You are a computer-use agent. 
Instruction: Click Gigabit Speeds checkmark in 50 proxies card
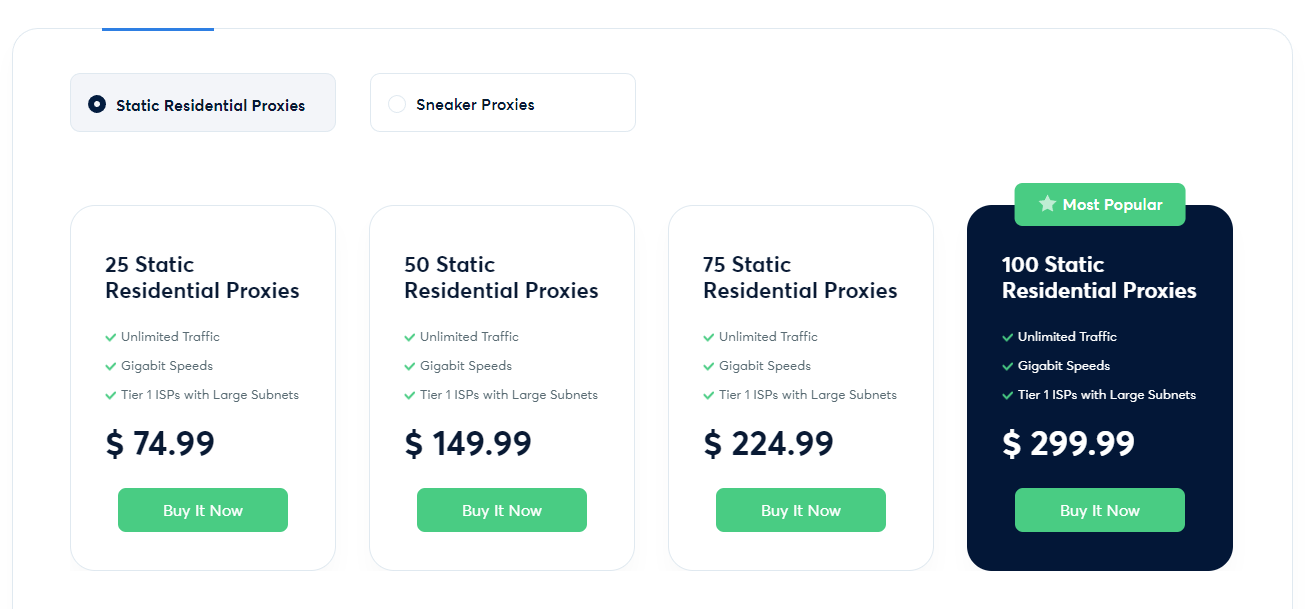(410, 366)
